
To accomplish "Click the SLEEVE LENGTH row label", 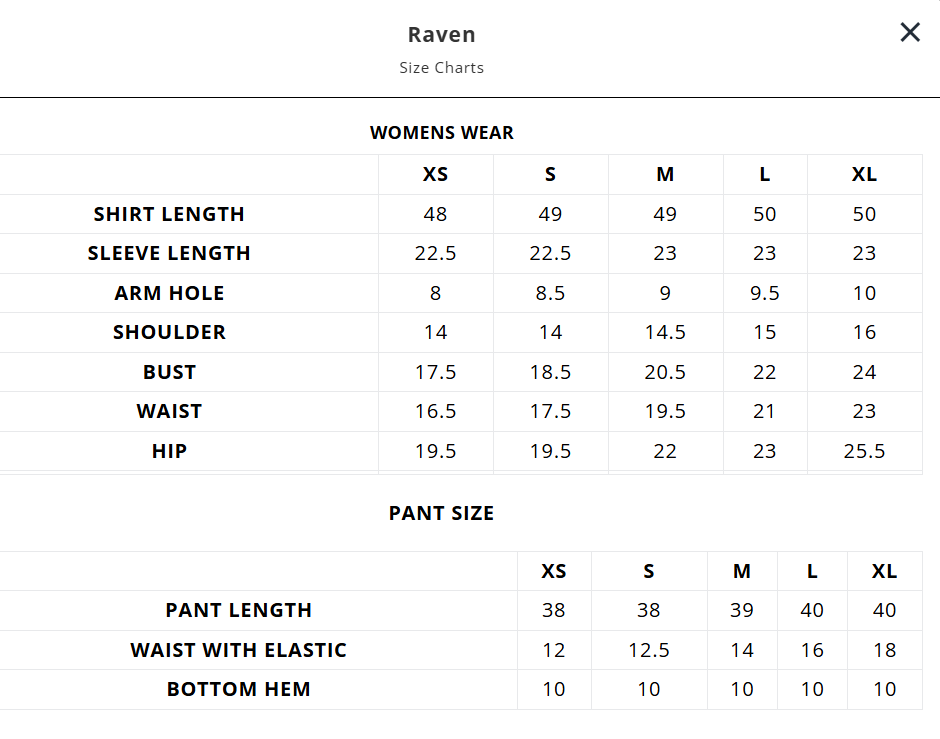I will coord(169,253).
